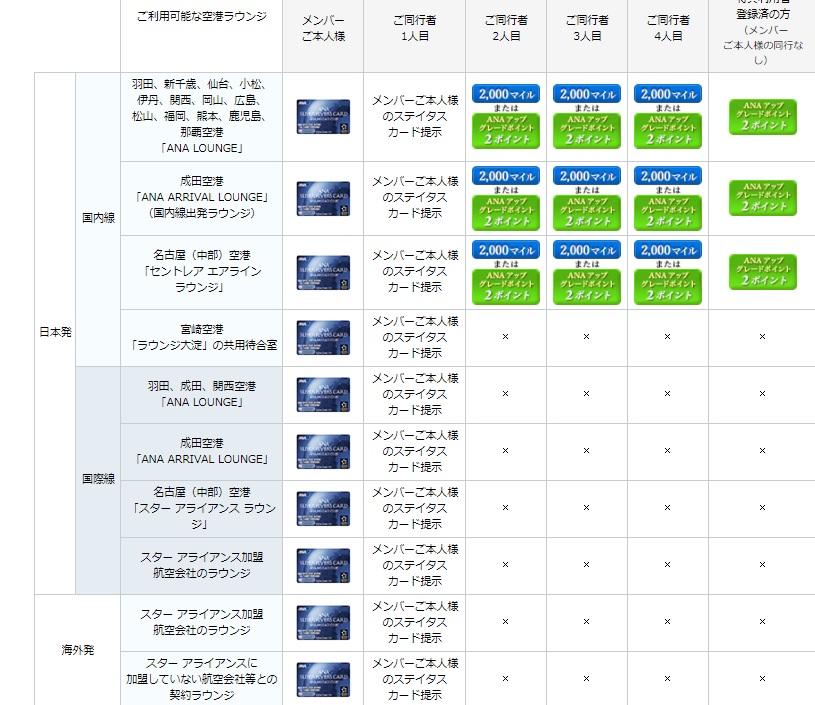This screenshot has height=705, width=815.
Task: Click the ご同行者2人目 column header
Action: [x=506, y=28]
